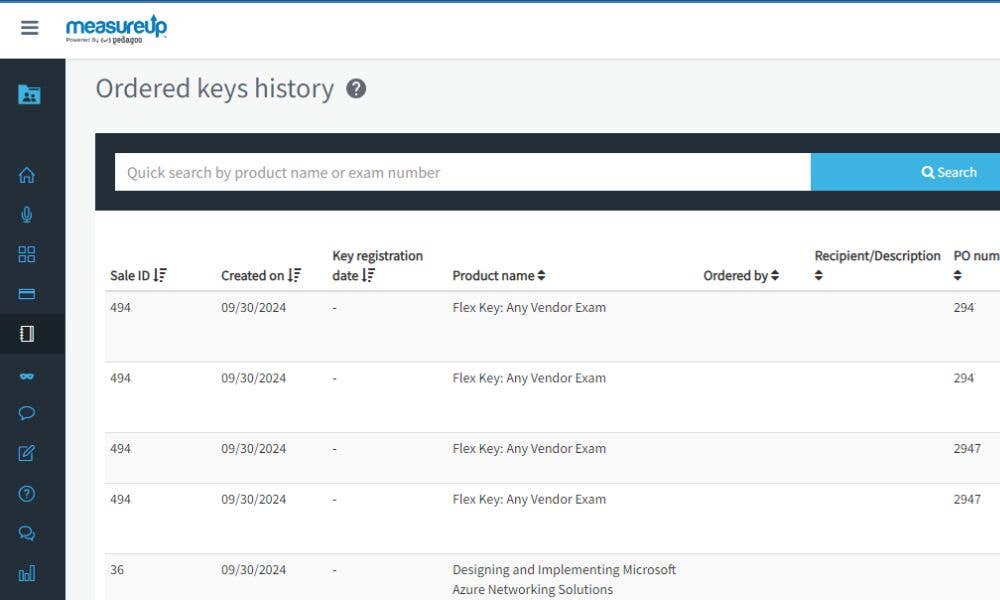Open the question mark icon in the sidebar
Viewport: 1000px width, 600px height.
click(27, 493)
